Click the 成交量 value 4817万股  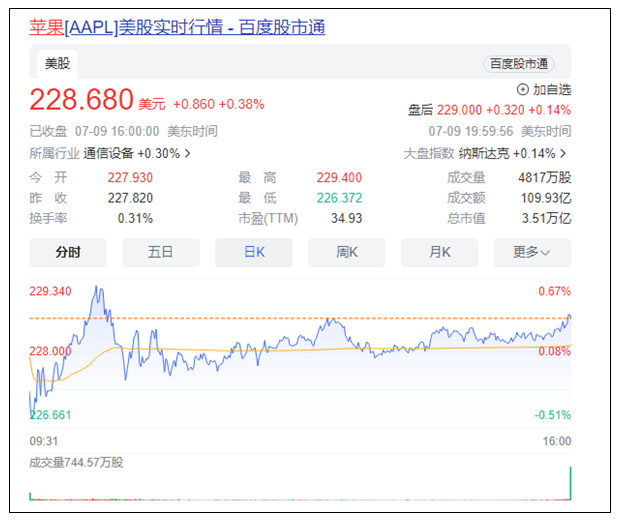pos(545,178)
